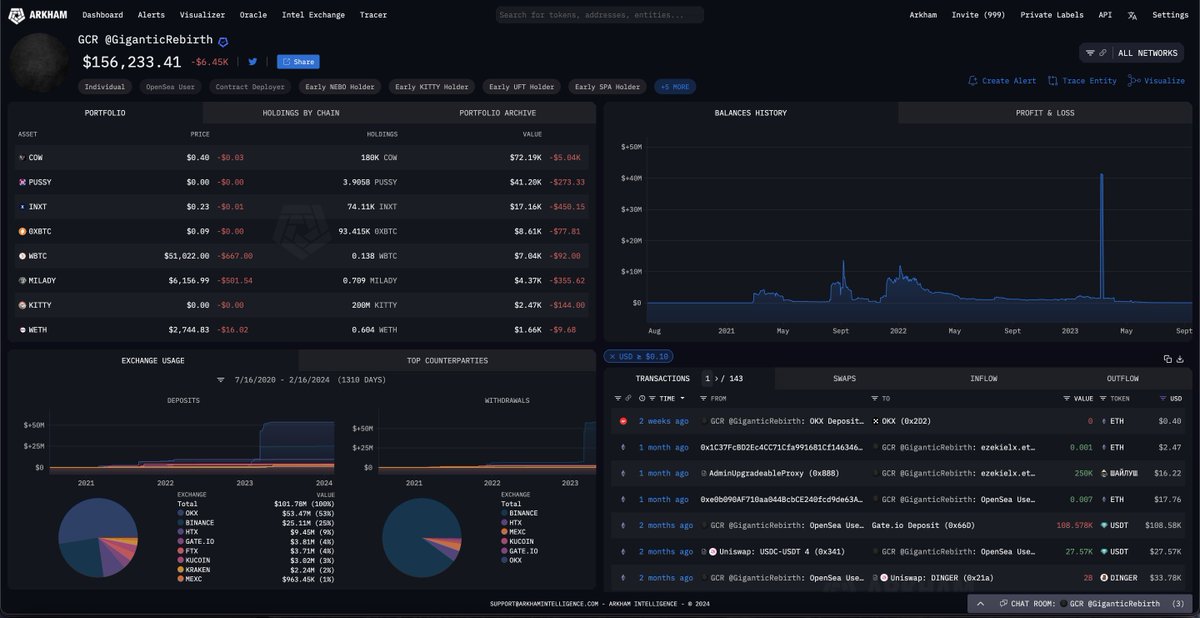Remove the USD ≥ $0.10 filter chip
This screenshot has height=618, width=1200.
pyautogui.click(x=612, y=356)
